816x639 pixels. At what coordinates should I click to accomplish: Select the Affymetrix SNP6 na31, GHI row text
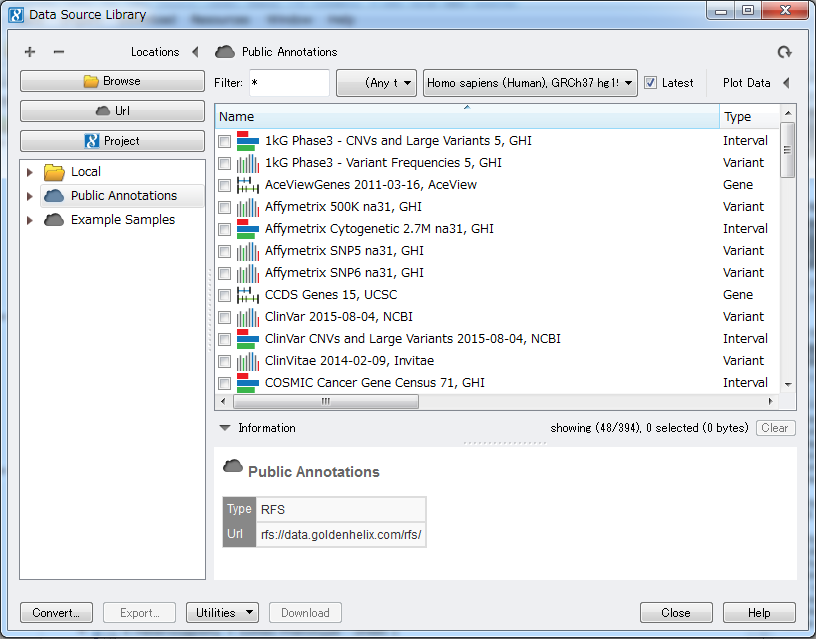tap(344, 273)
